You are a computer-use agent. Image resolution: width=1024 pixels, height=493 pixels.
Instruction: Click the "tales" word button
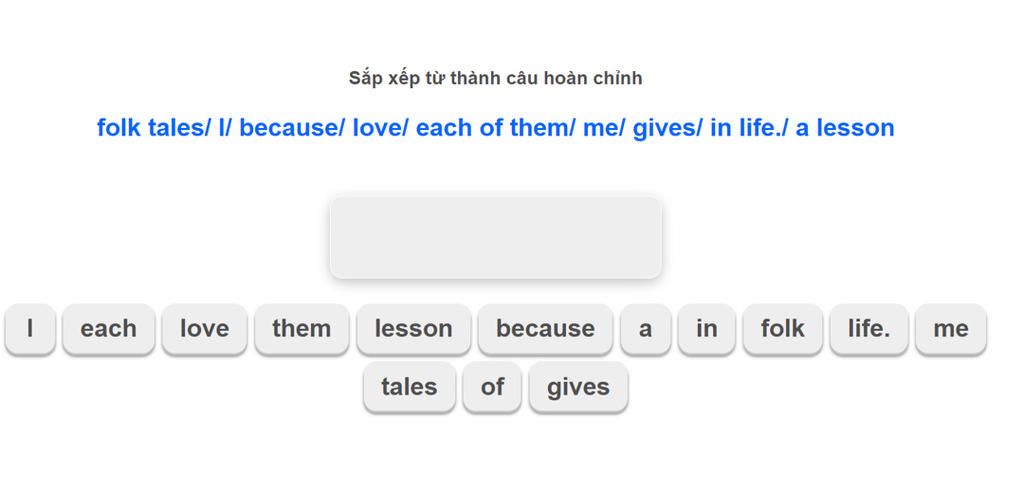409,387
